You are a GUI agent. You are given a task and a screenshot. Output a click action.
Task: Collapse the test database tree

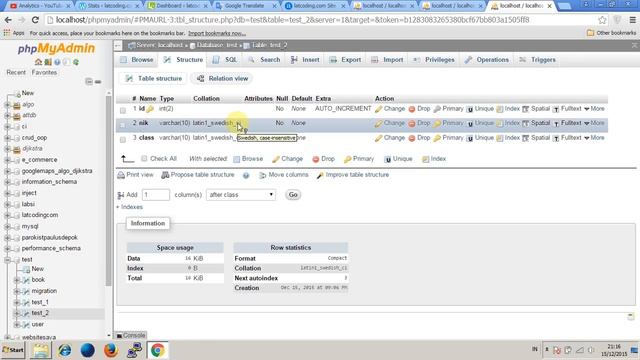point(7,260)
